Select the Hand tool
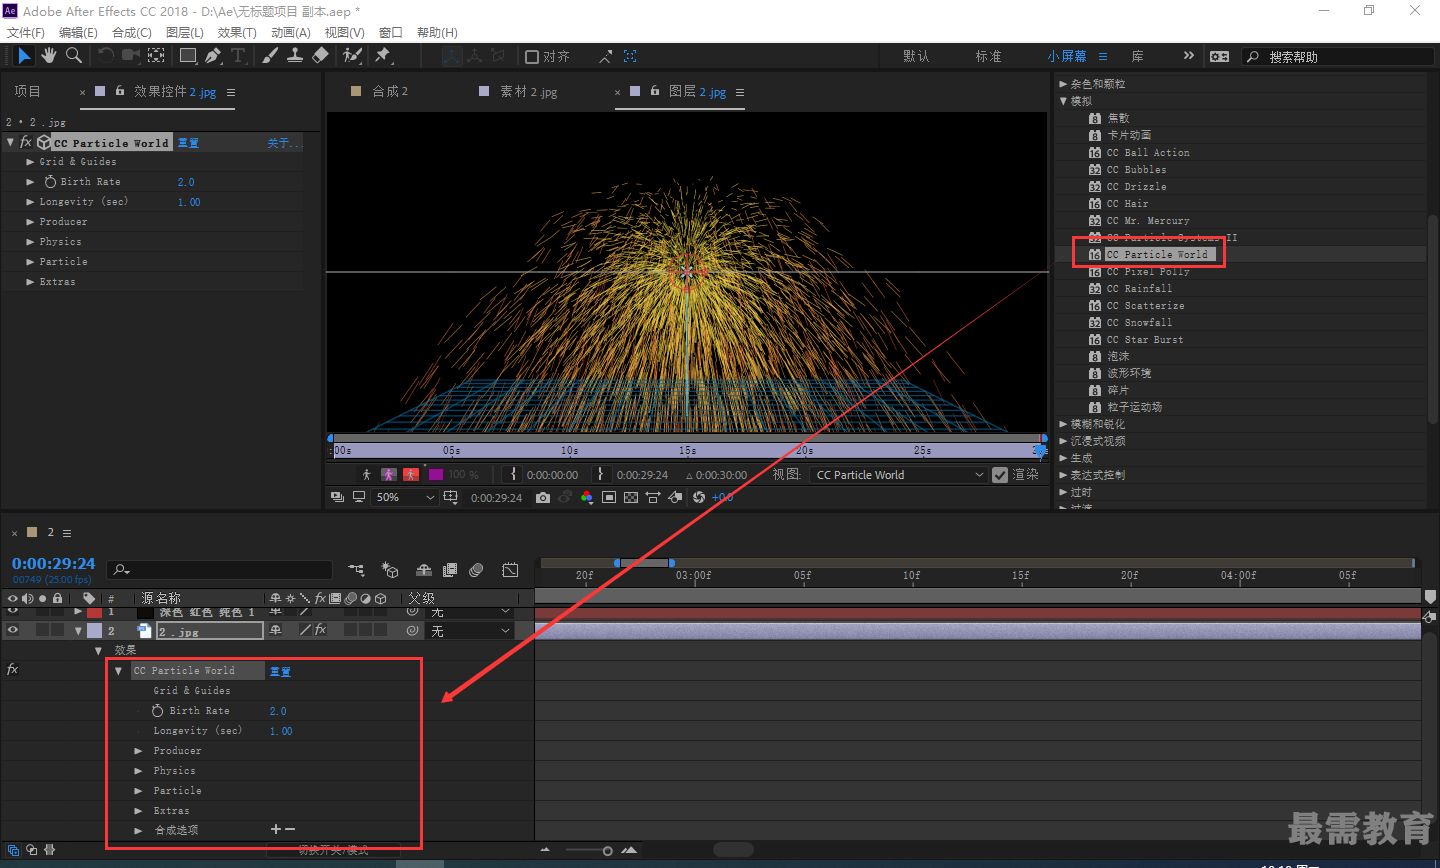 [48, 56]
